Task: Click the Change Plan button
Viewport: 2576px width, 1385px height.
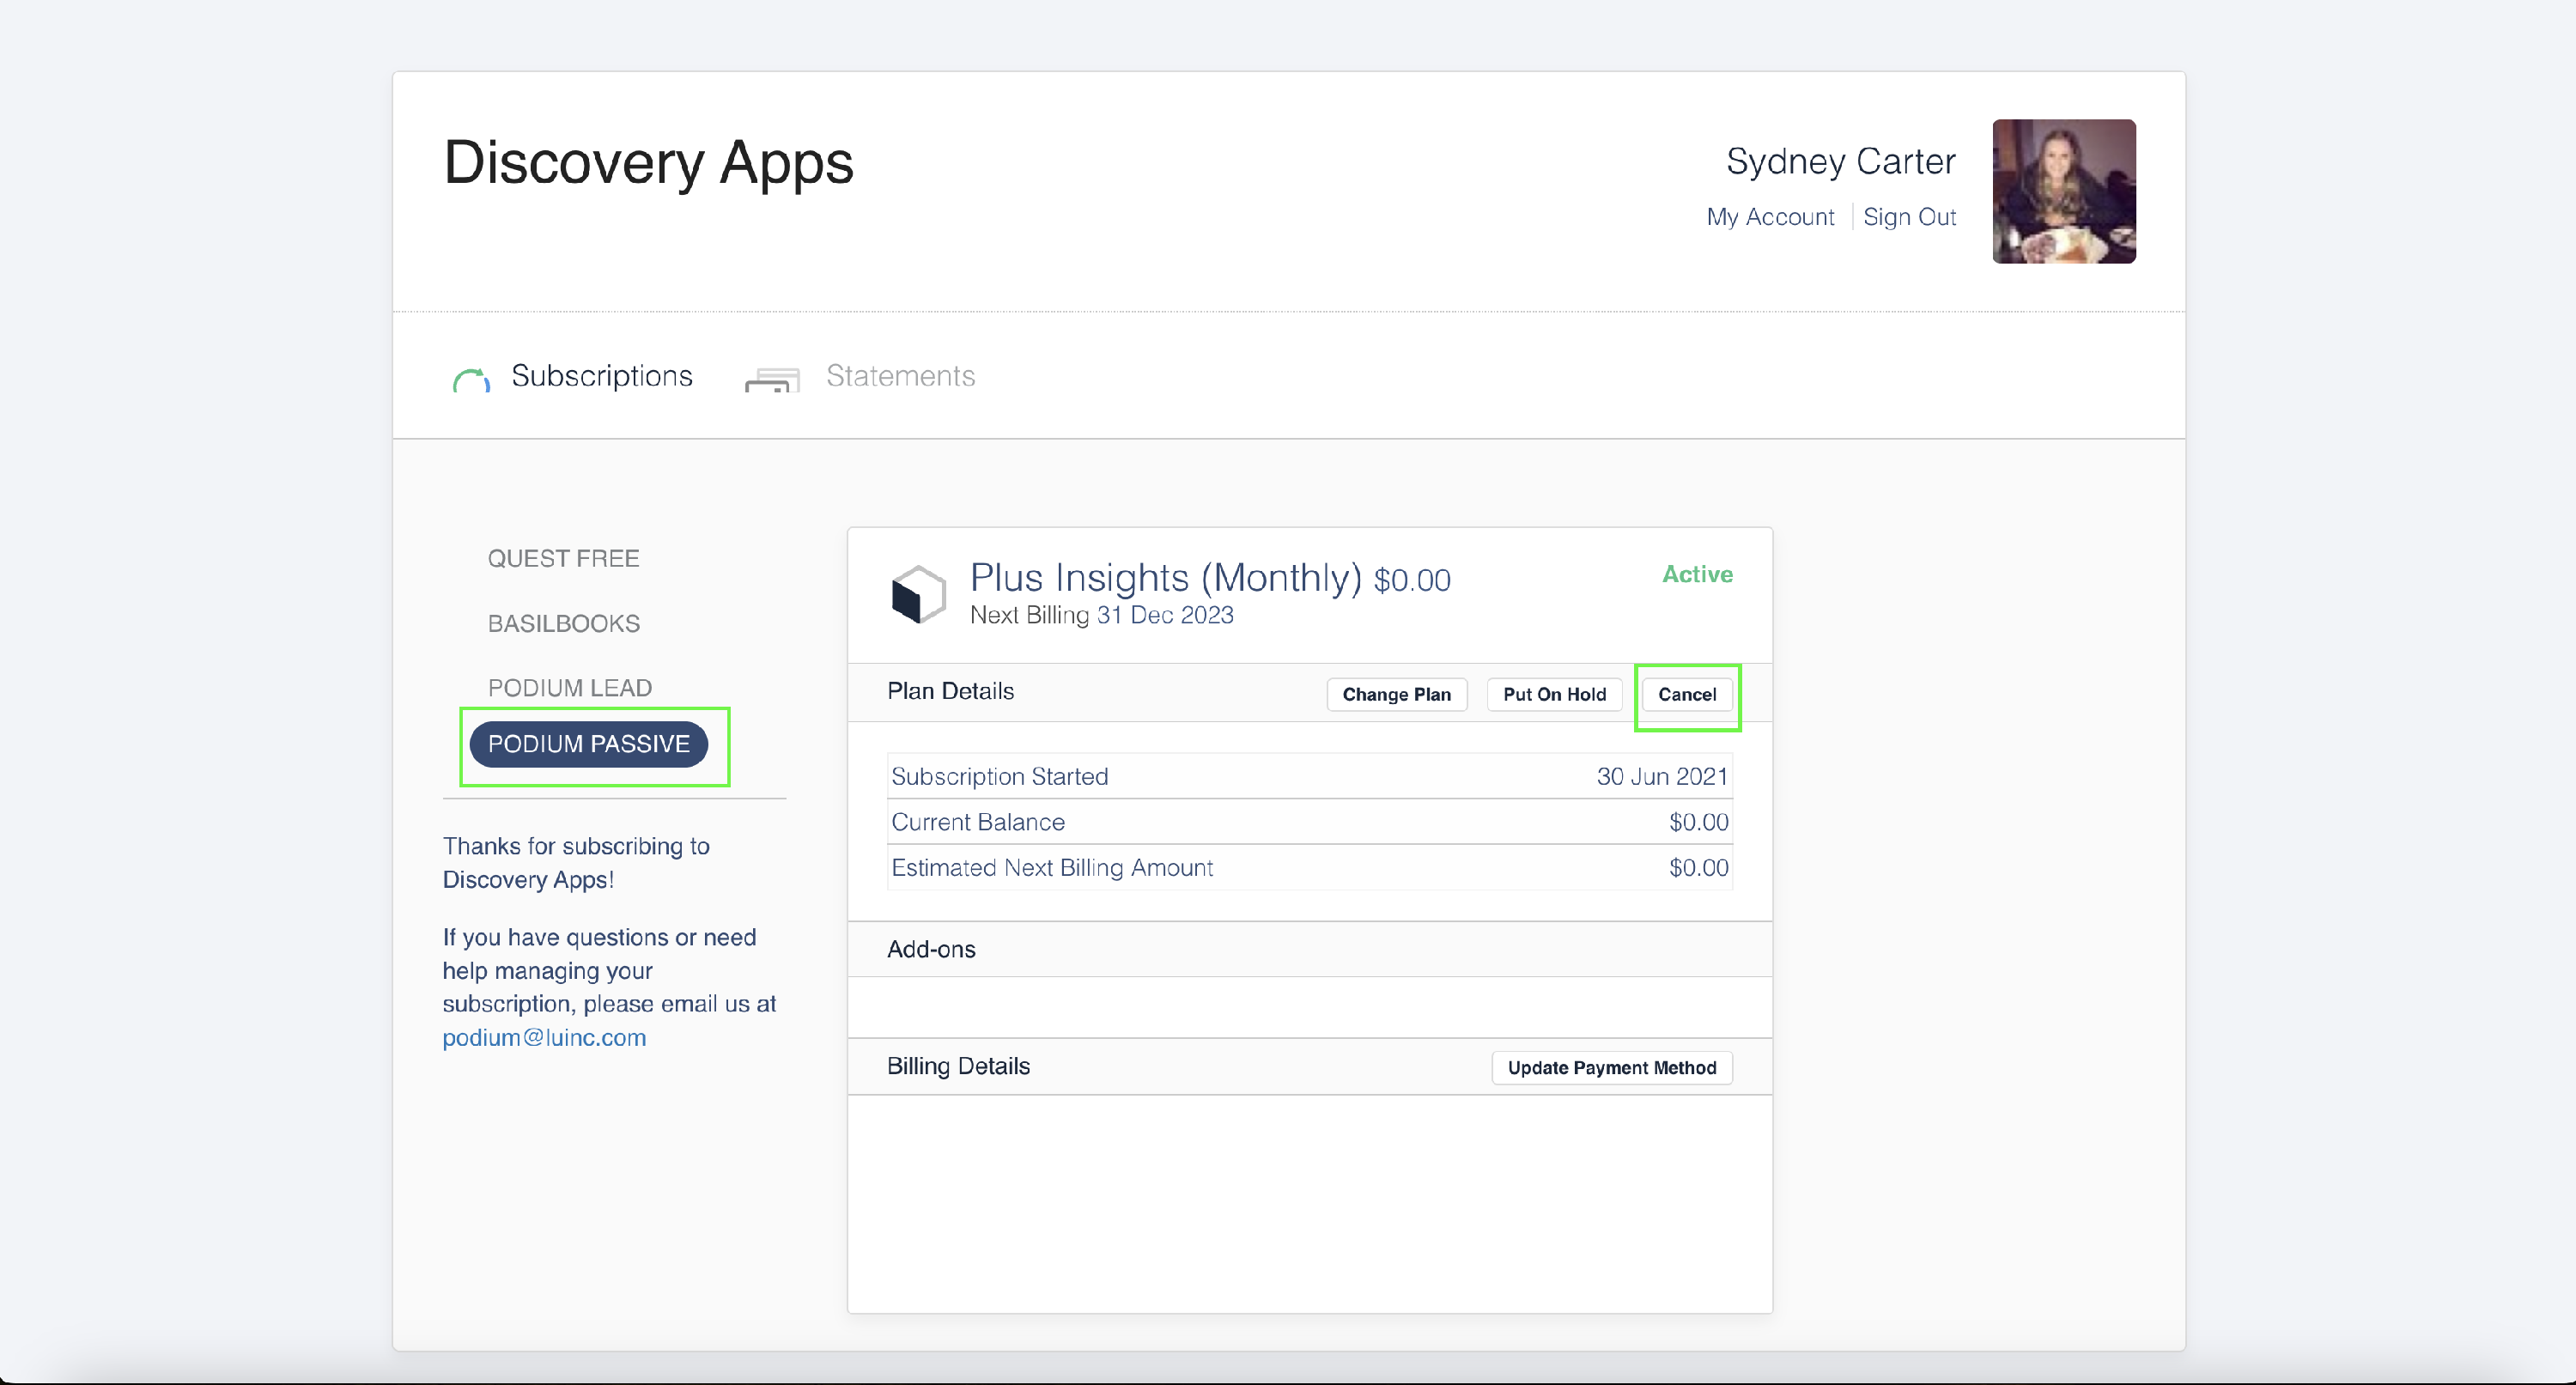Action: [1396, 694]
